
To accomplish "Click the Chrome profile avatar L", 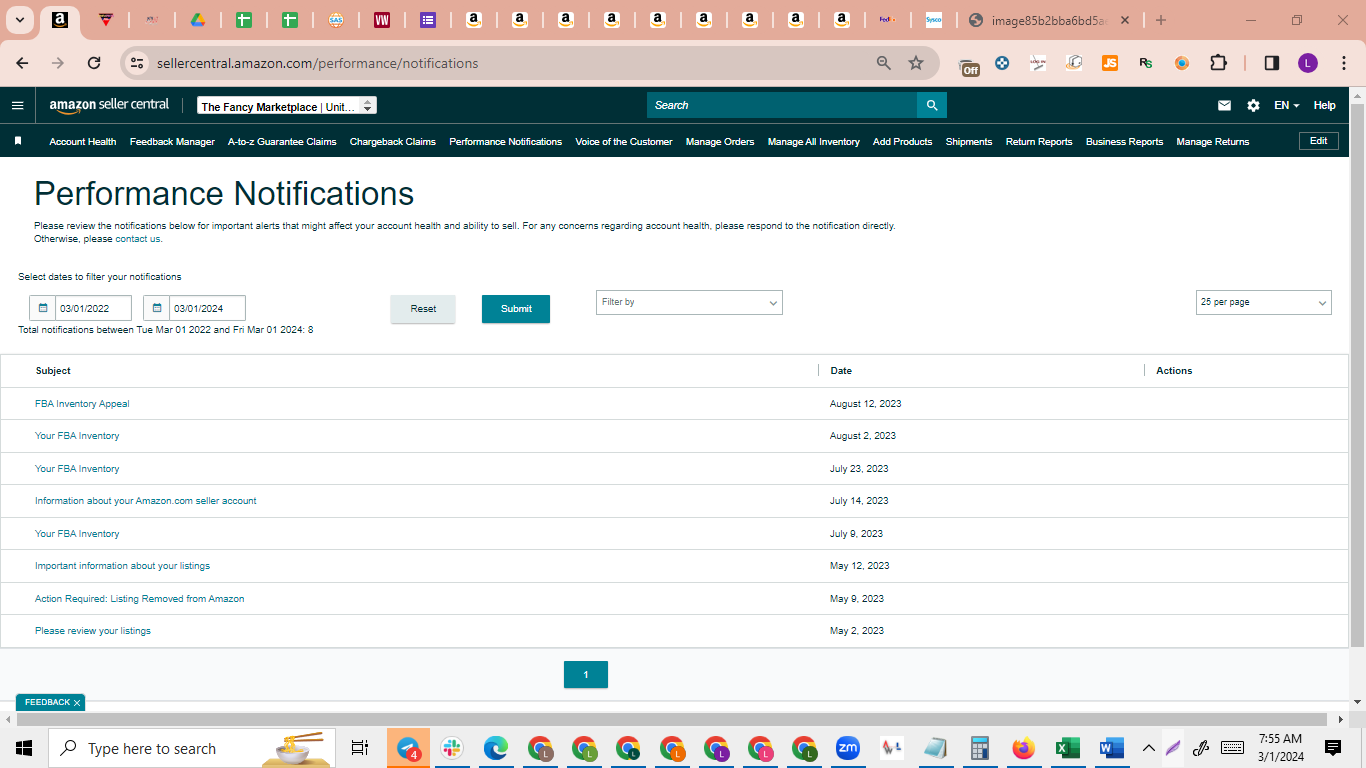I will tap(1308, 63).
